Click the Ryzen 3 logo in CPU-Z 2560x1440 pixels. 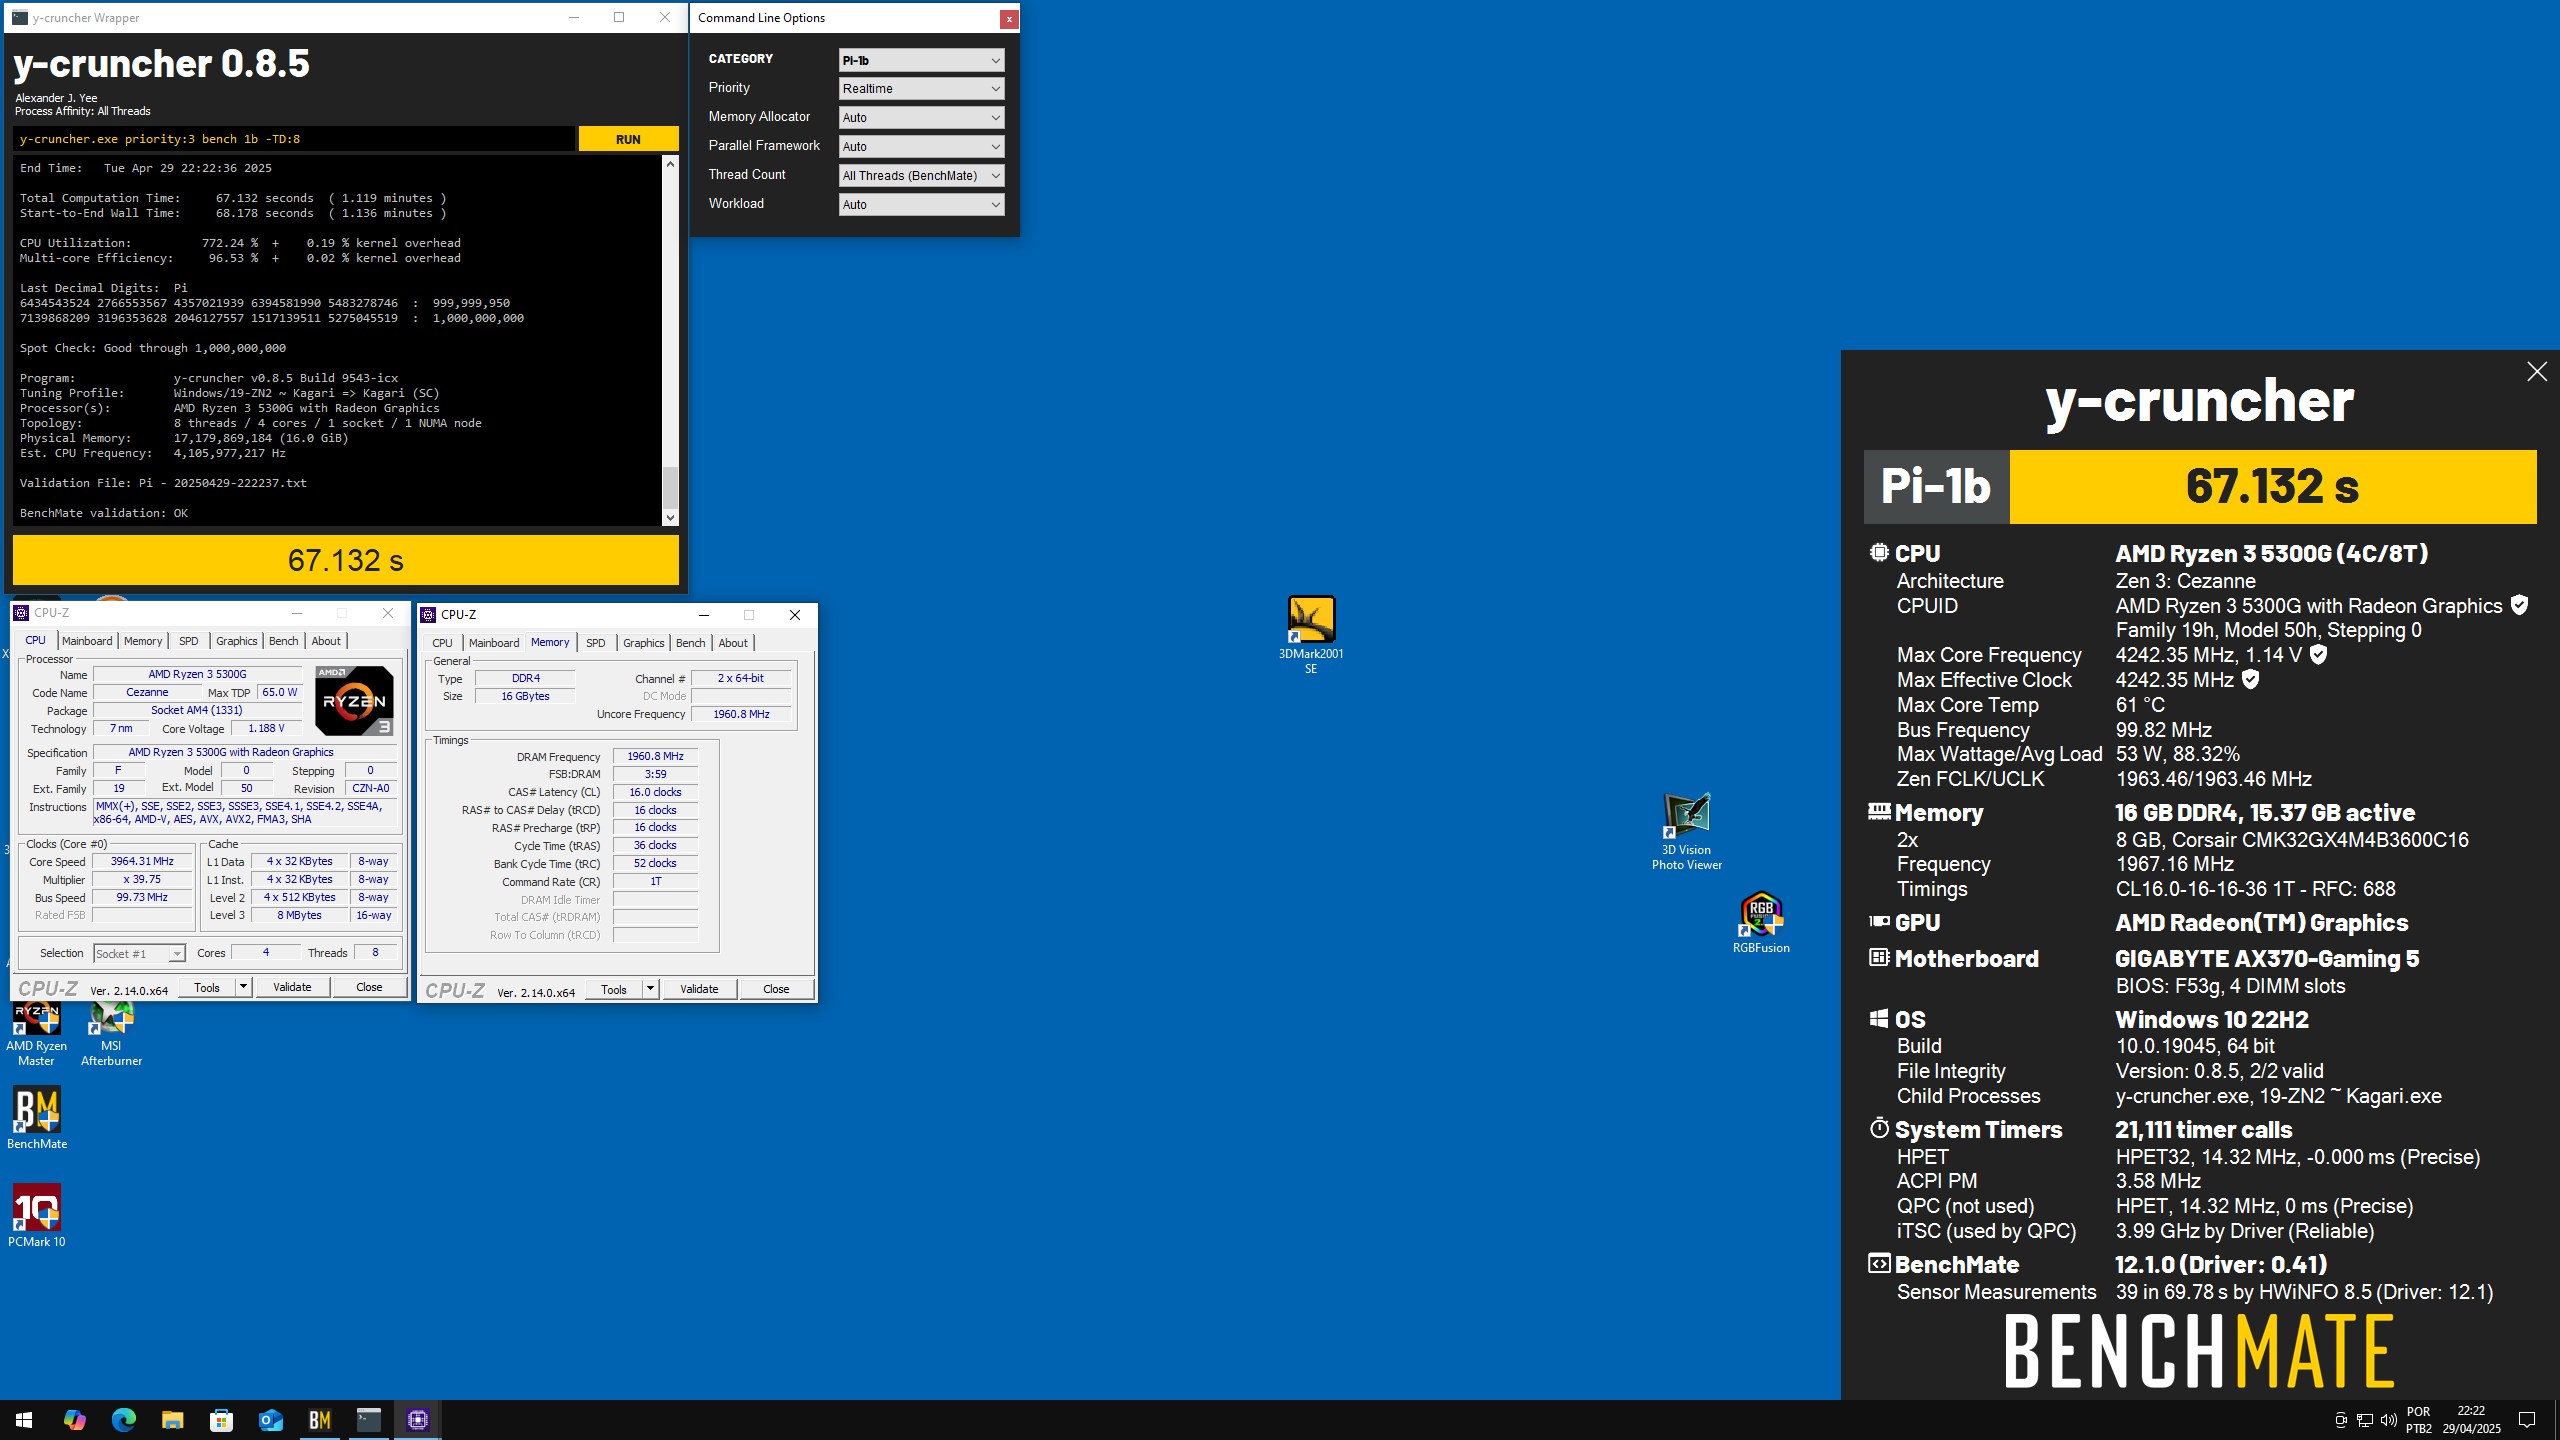coord(354,700)
